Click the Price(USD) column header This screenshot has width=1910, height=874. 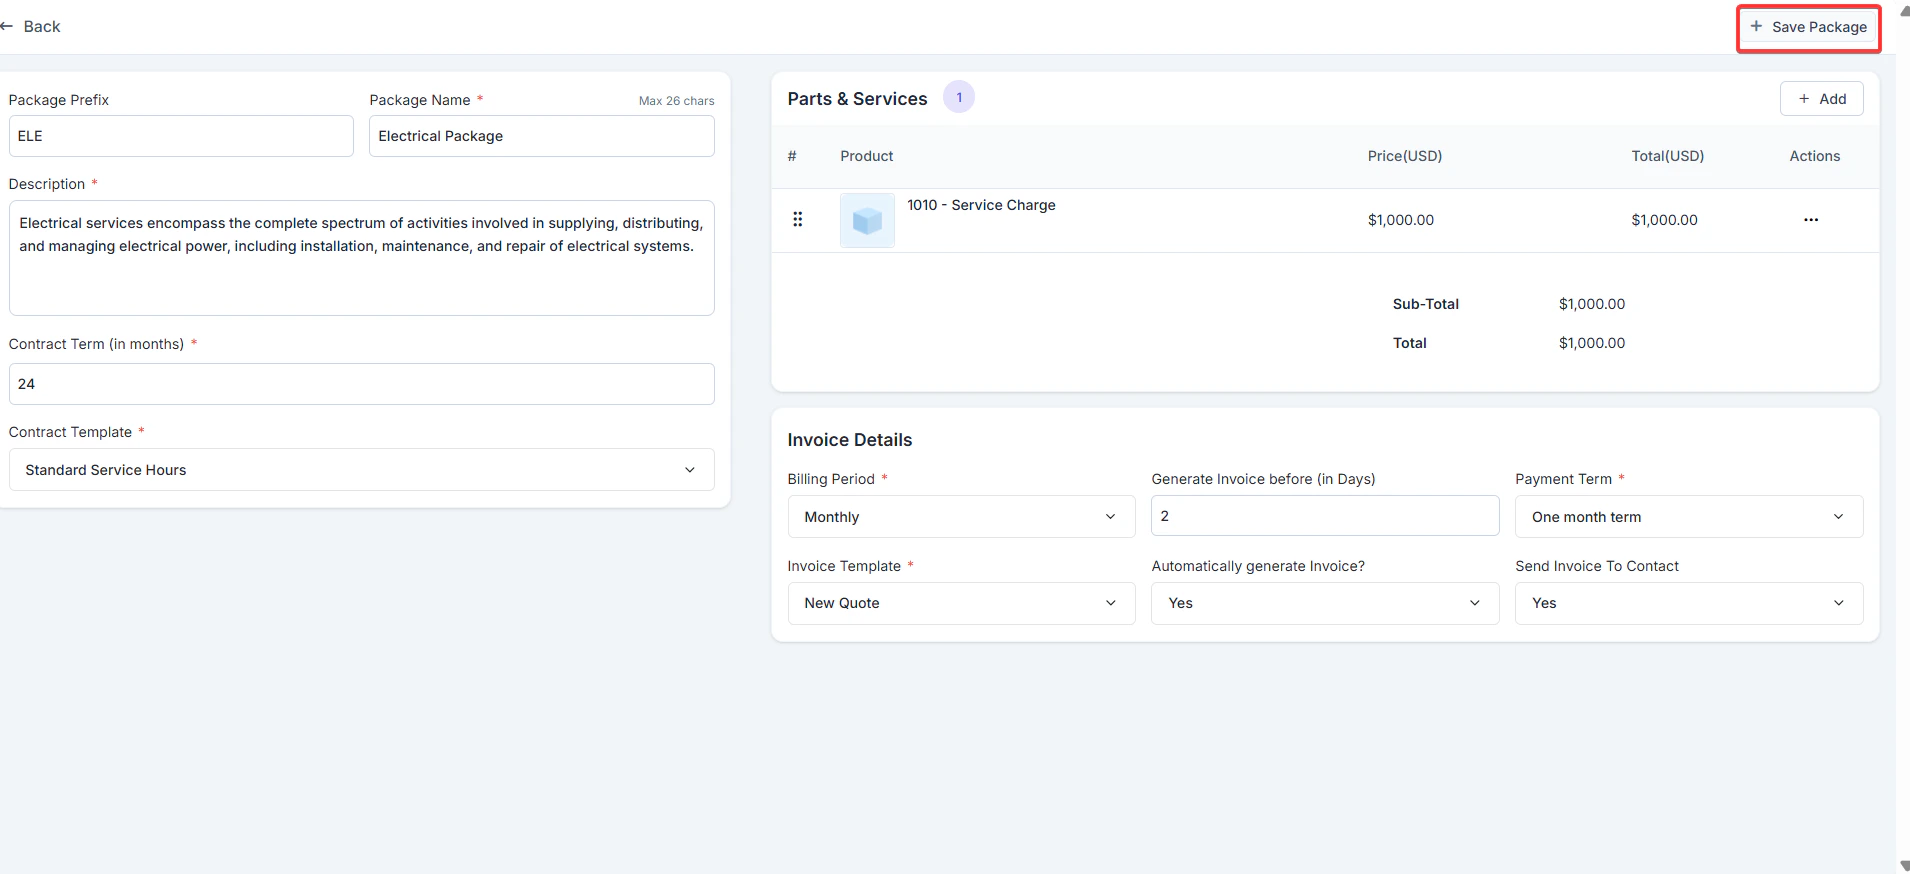[1405, 156]
